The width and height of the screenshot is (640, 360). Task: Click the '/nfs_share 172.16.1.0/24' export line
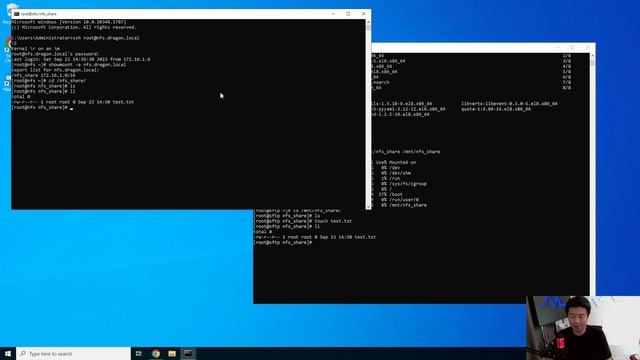(43, 75)
